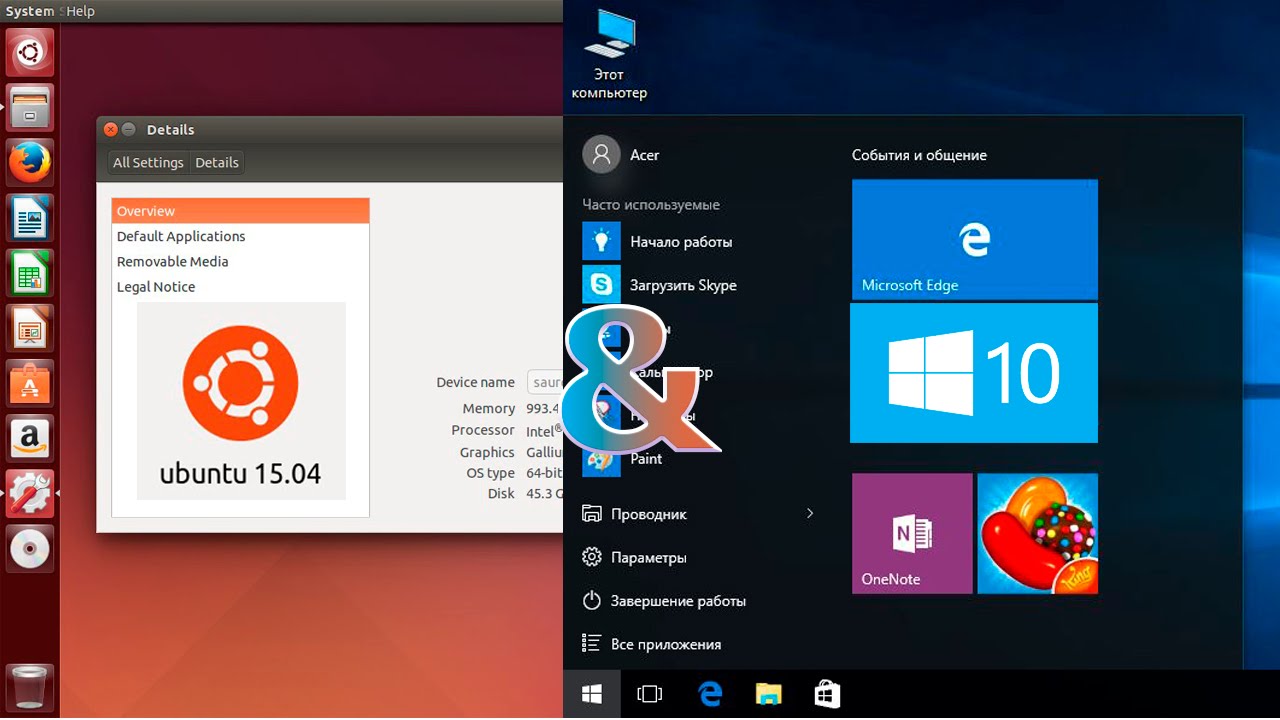The width and height of the screenshot is (1280, 720).
Task: Open the Trash in Ubuntu launcher
Action: point(30,688)
